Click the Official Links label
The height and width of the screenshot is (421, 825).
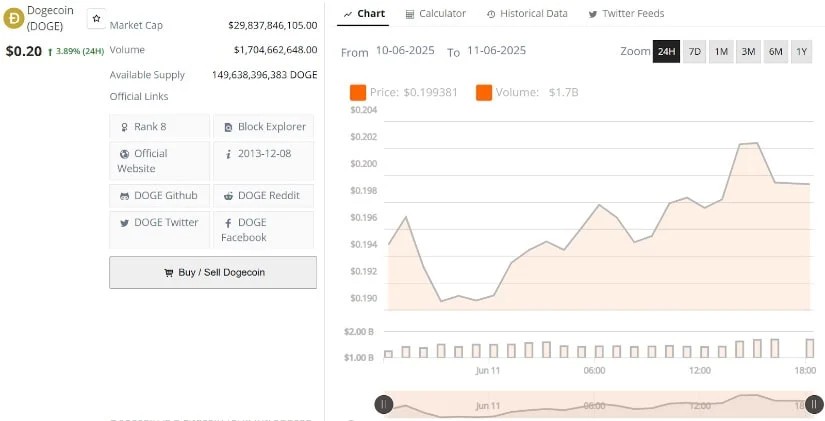pos(139,97)
